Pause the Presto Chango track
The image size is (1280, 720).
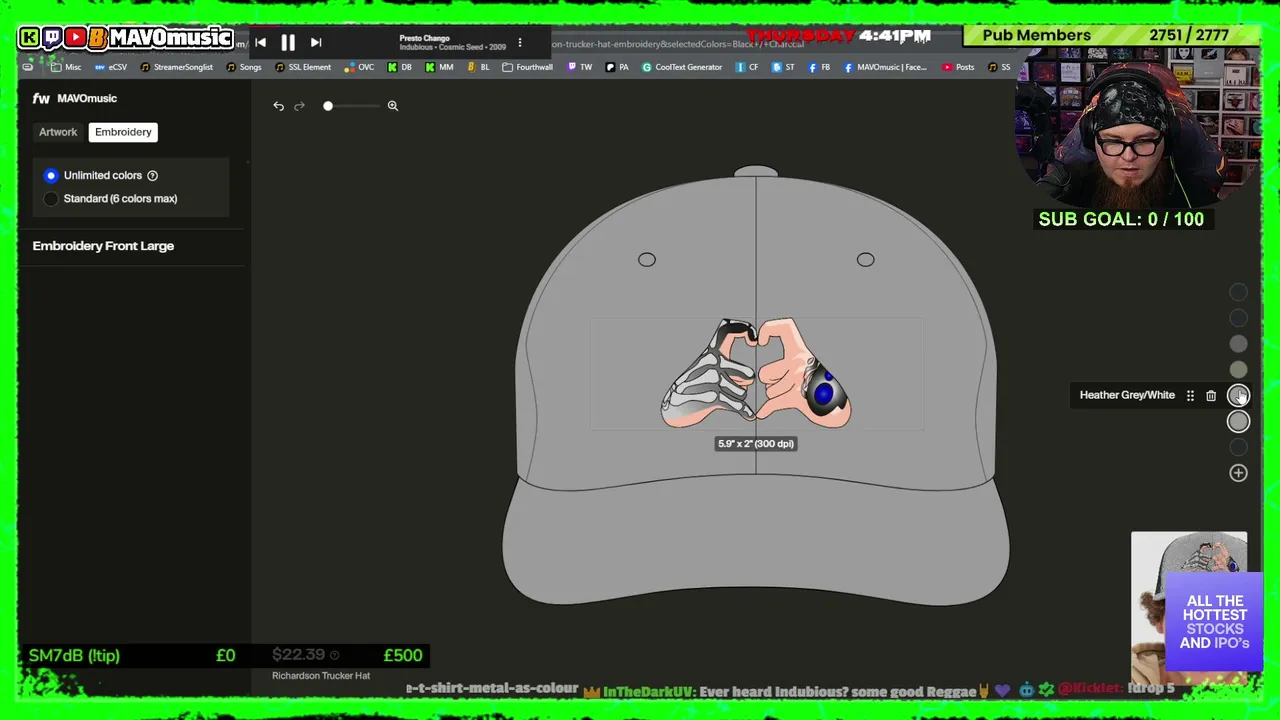(288, 42)
